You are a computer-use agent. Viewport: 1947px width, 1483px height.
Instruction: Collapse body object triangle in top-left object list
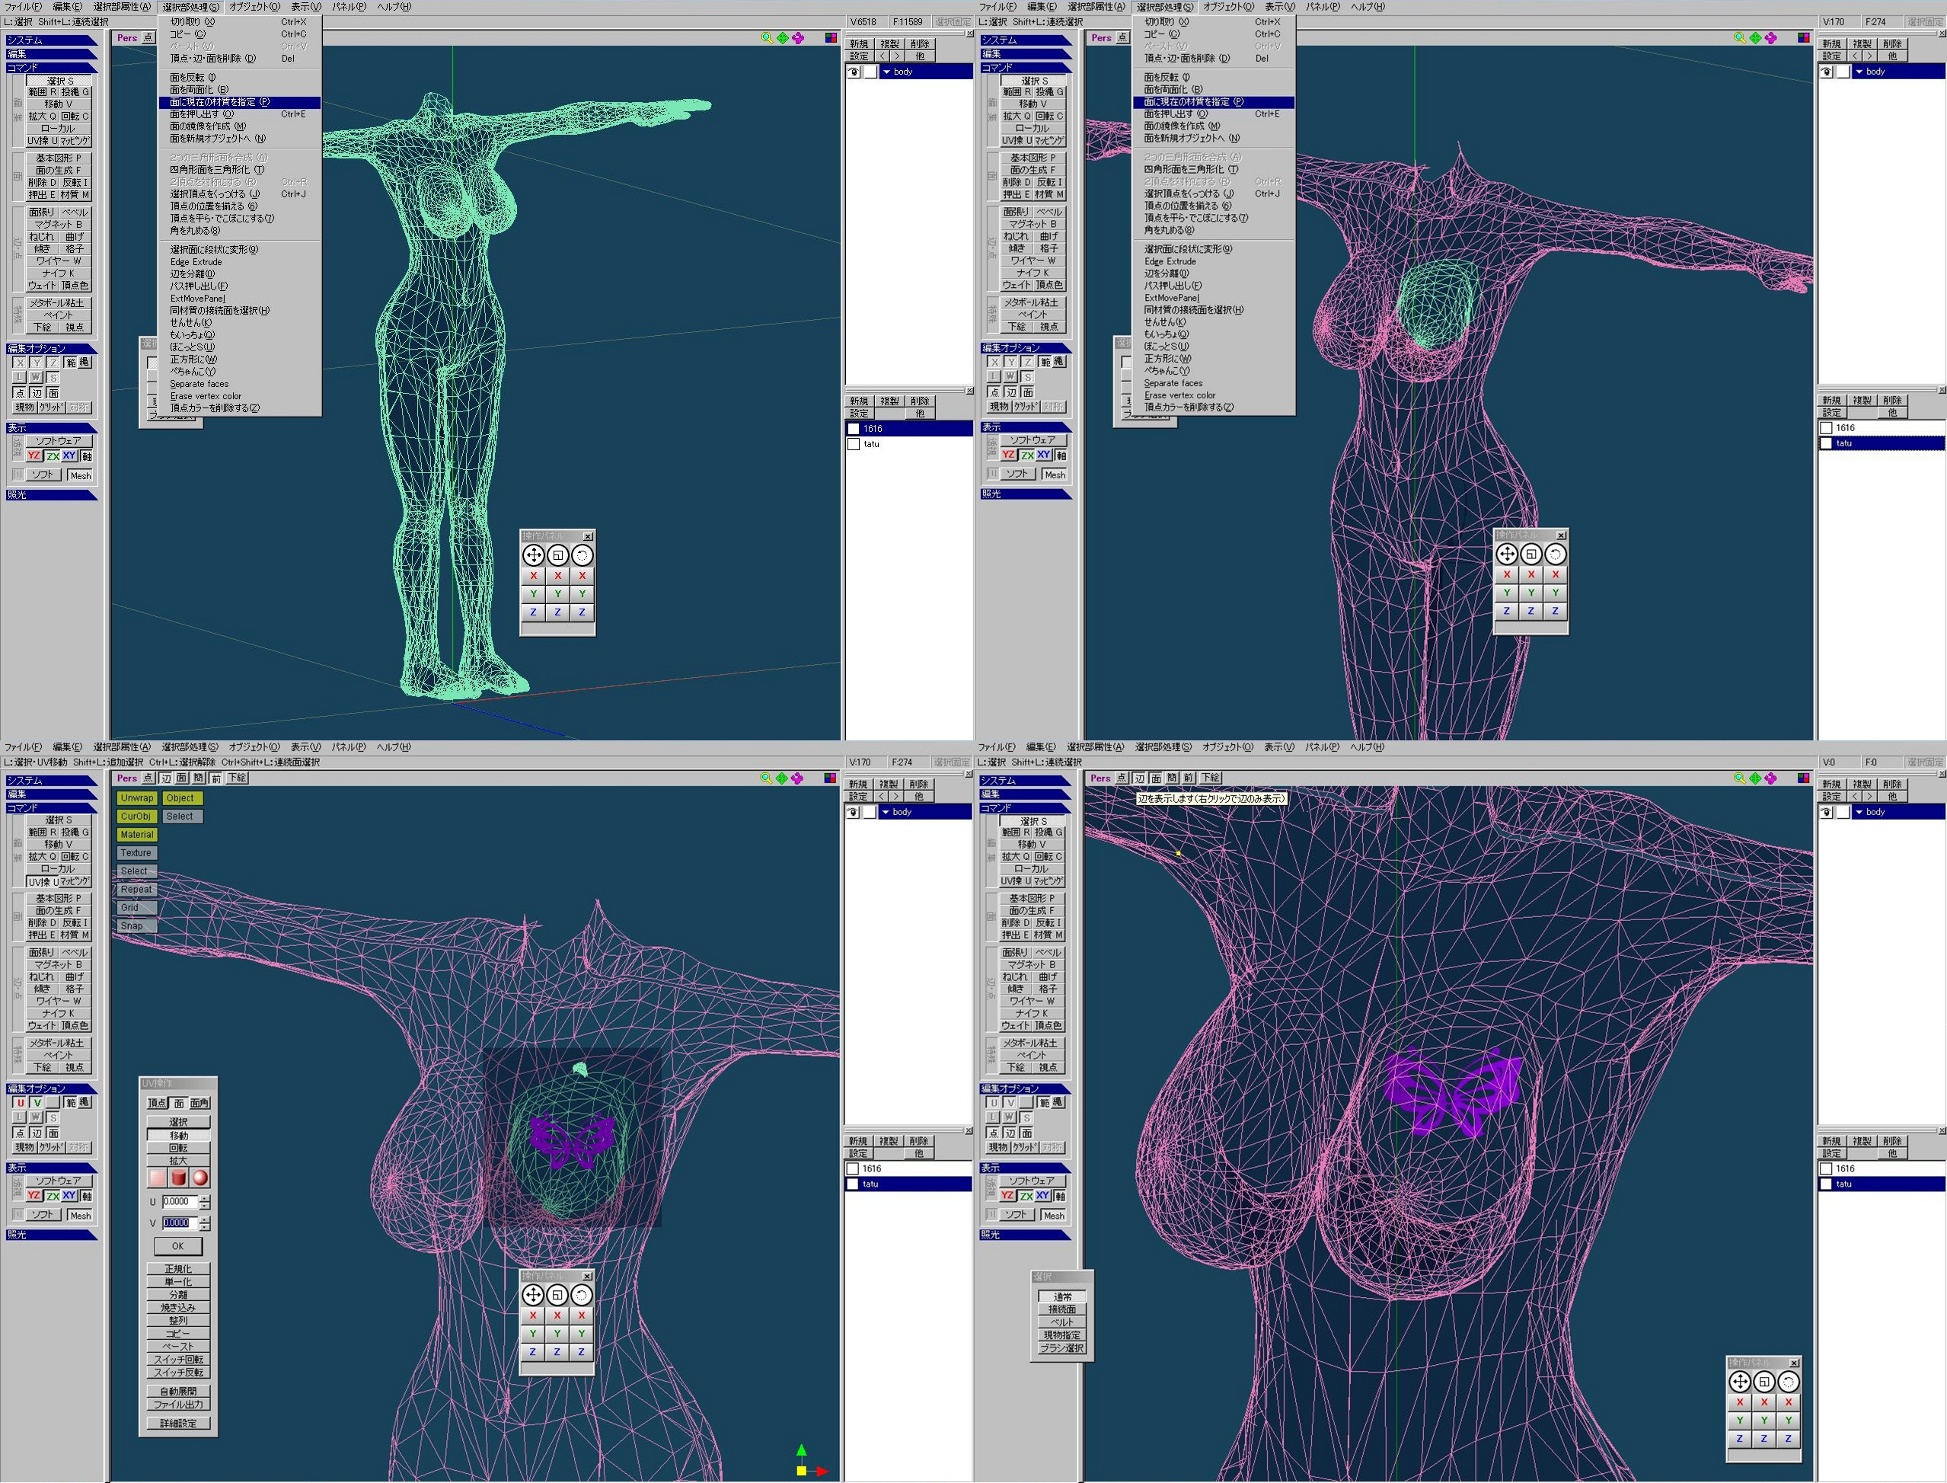[x=885, y=72]
